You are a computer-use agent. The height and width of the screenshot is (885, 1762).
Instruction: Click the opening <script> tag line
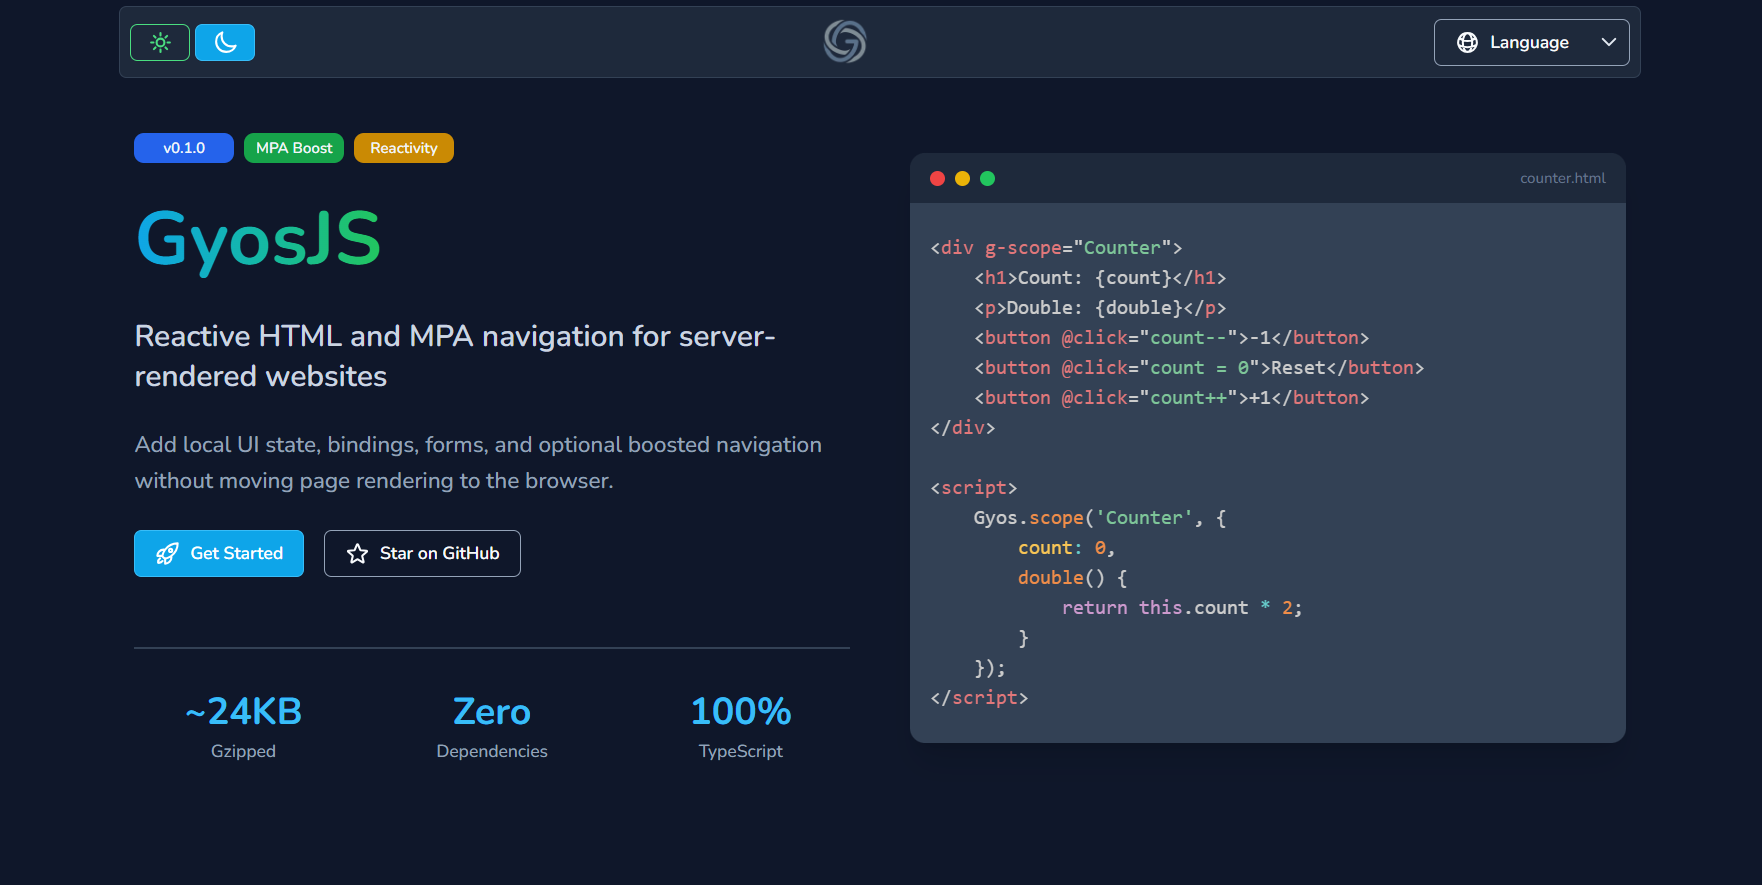click(x=974, y=488)
